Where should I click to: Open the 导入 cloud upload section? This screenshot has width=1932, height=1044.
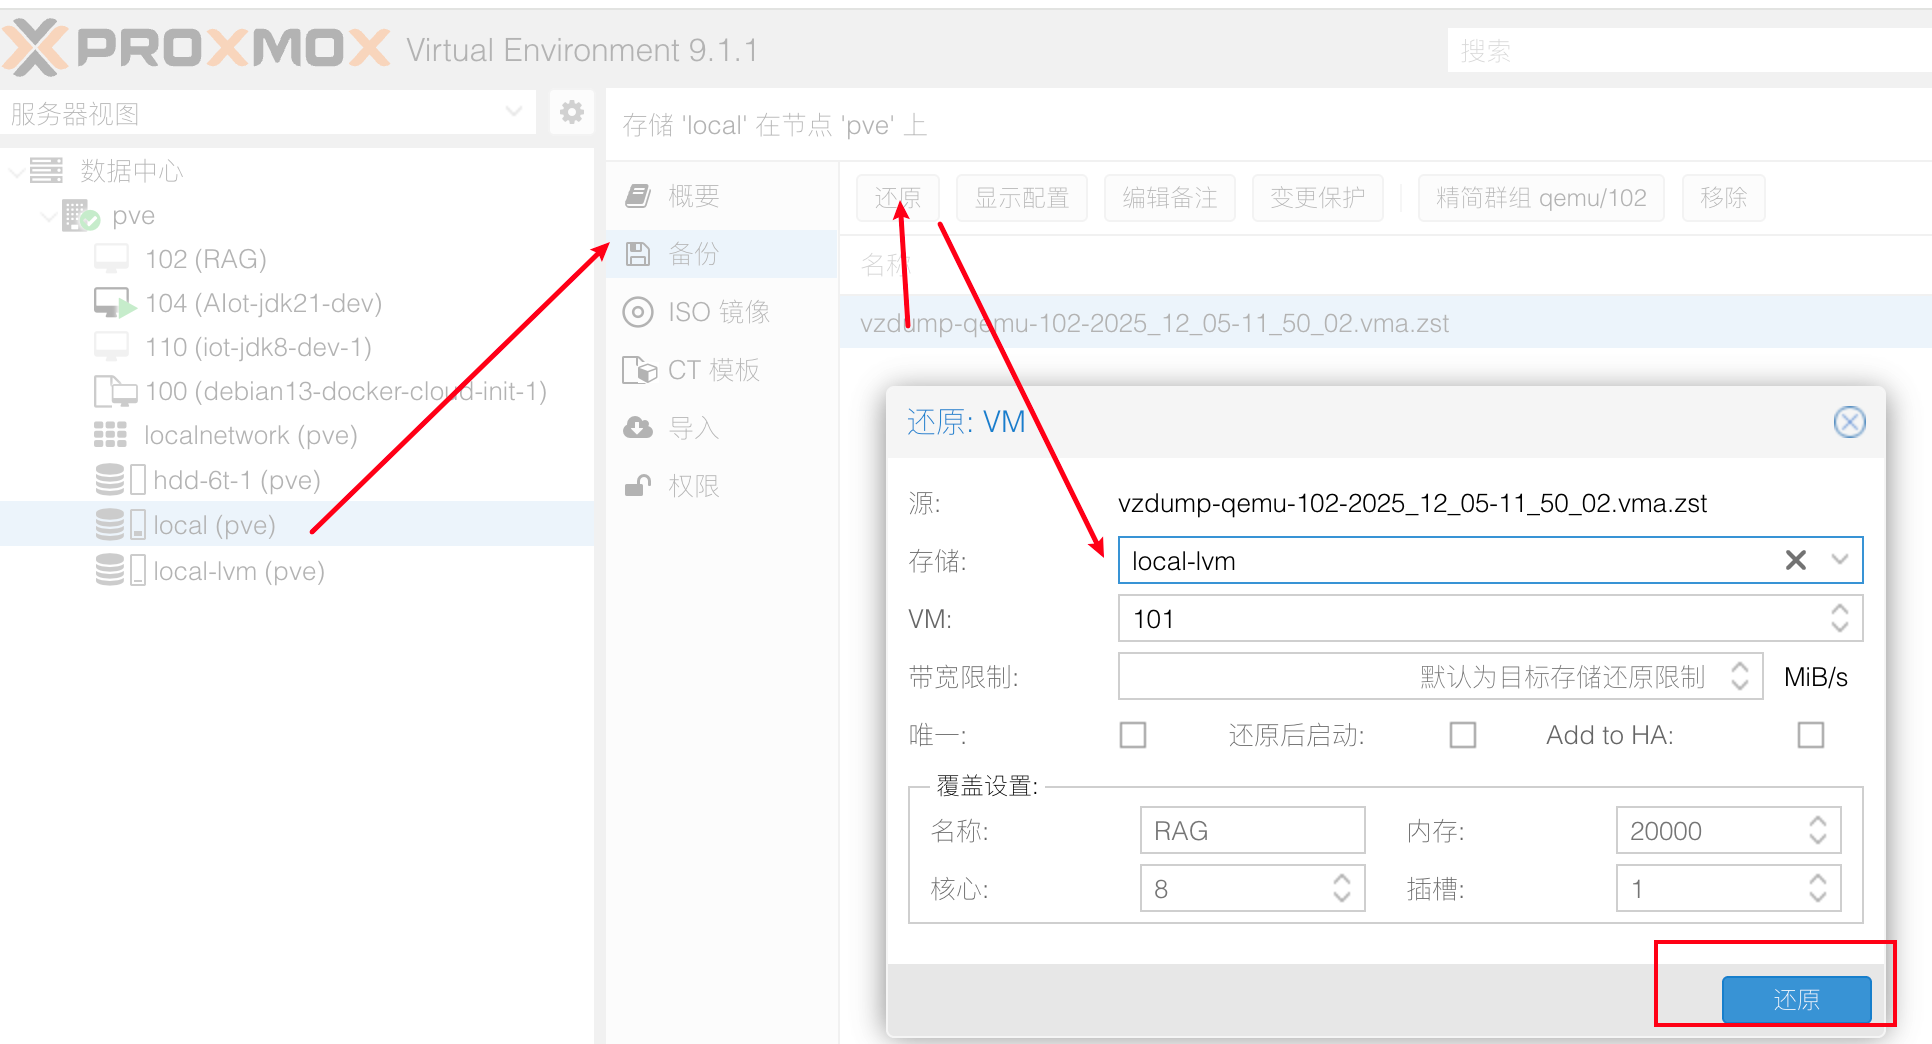coord(637,428)
